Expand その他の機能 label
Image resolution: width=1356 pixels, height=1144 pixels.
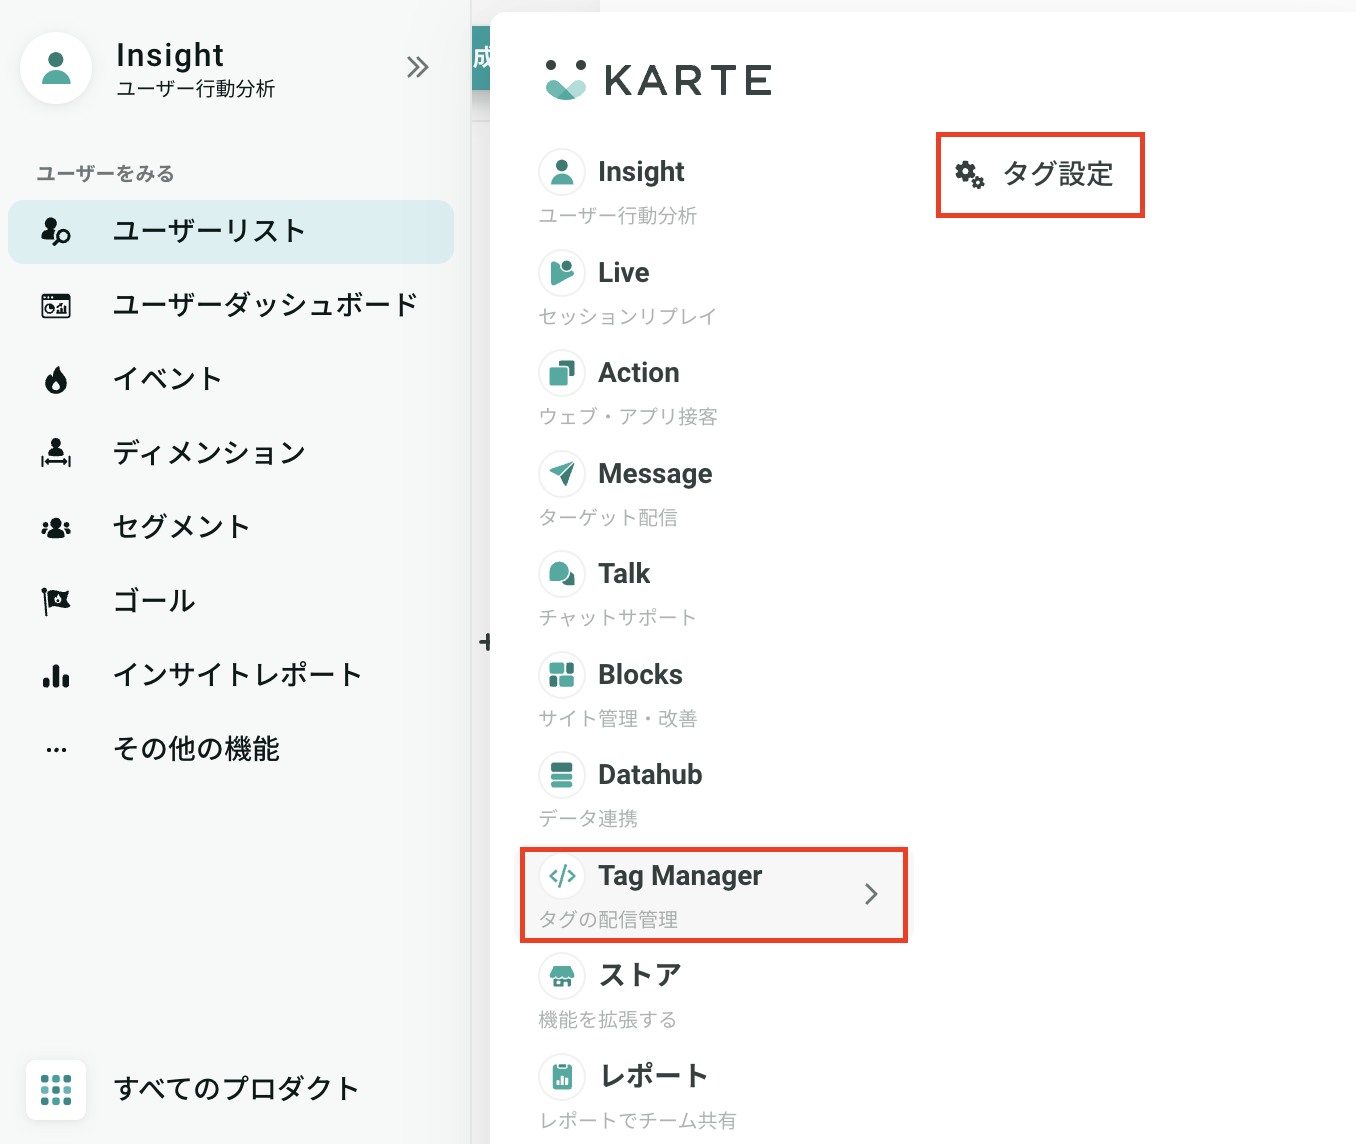[x=196, y=750]
